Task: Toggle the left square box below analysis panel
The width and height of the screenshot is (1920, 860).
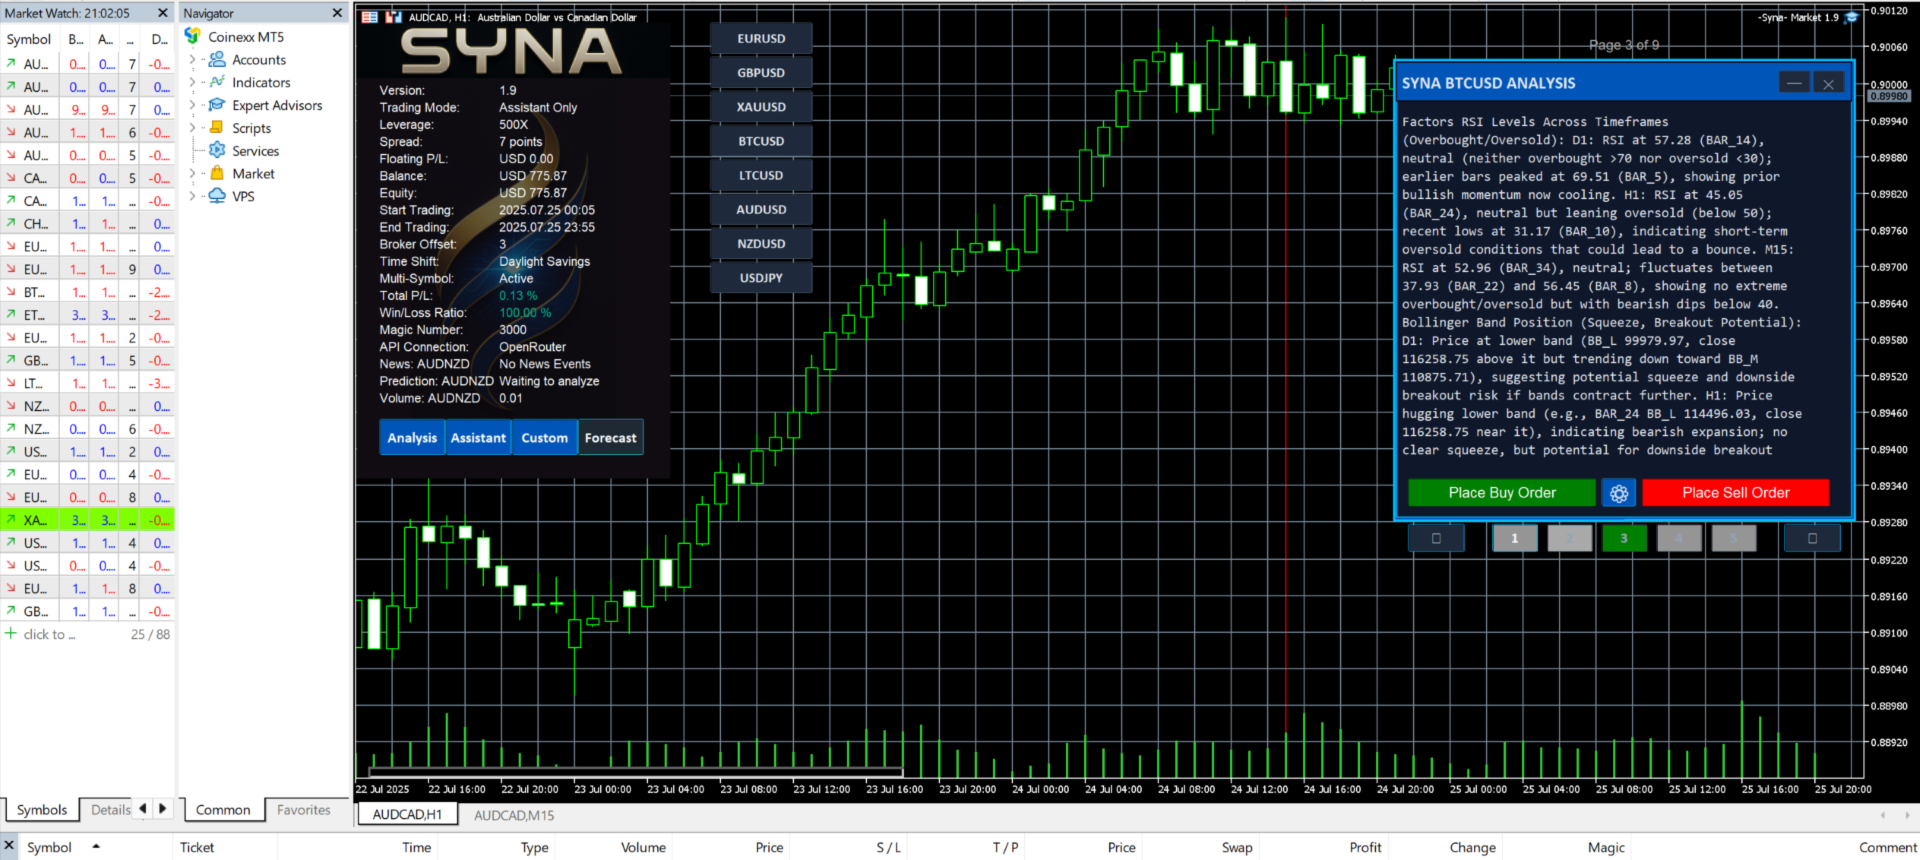Action: pyautogui.click(x=1436, y=538)
